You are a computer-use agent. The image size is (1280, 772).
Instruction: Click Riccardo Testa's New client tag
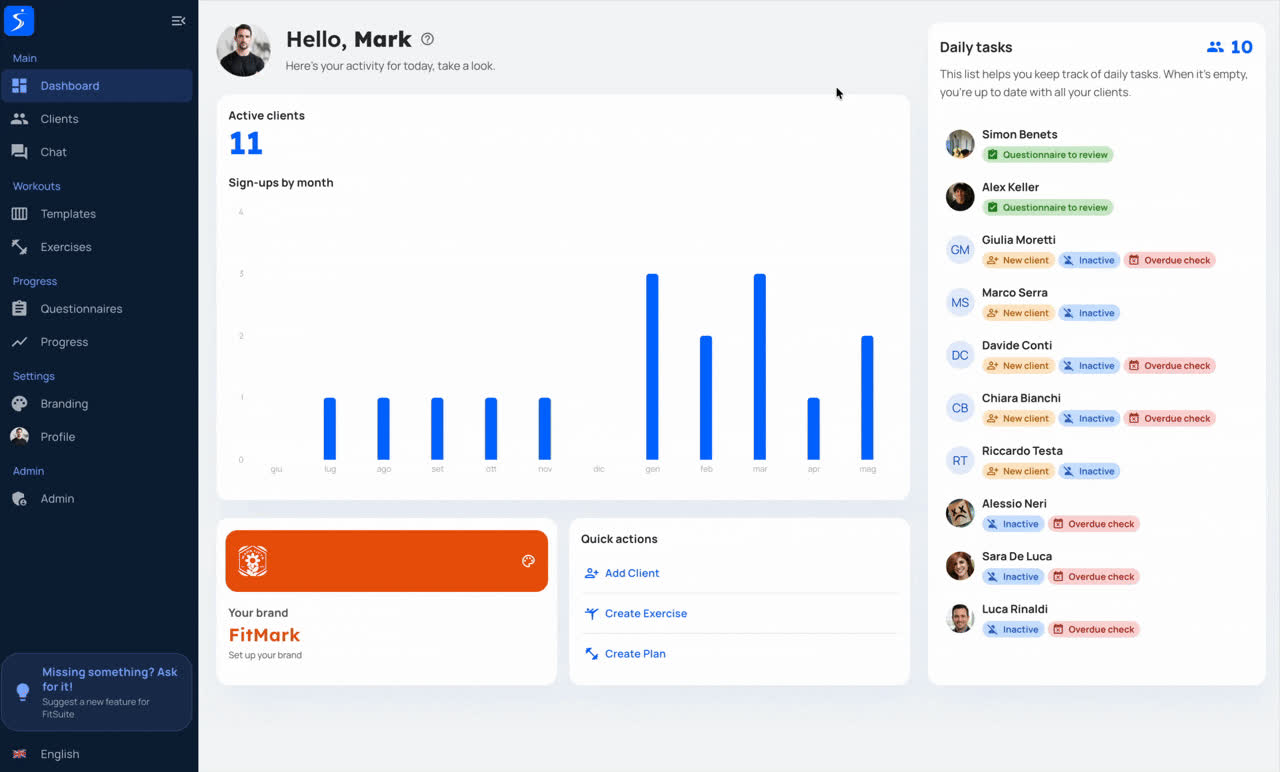coord(1018,471)
